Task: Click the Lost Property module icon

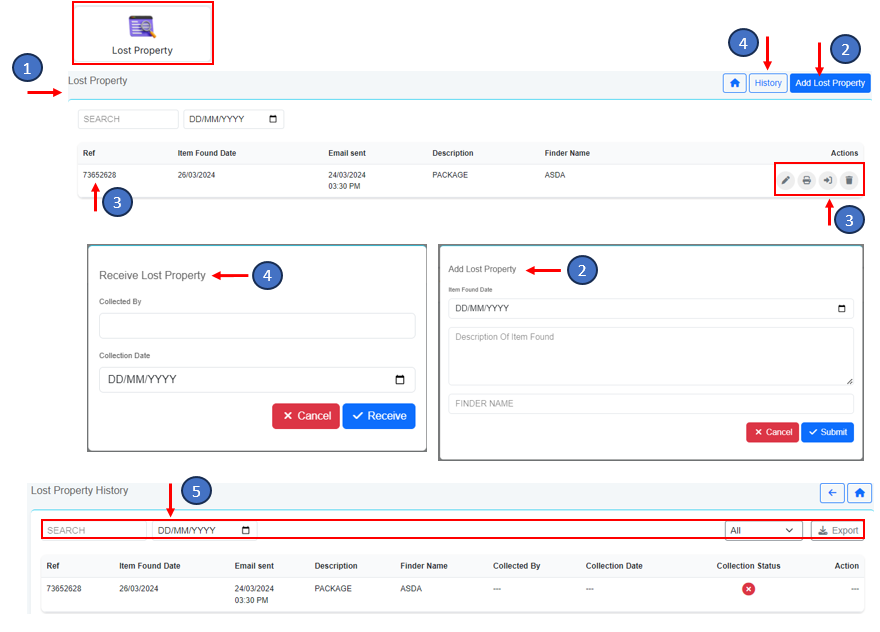Action: click(141, 28)
